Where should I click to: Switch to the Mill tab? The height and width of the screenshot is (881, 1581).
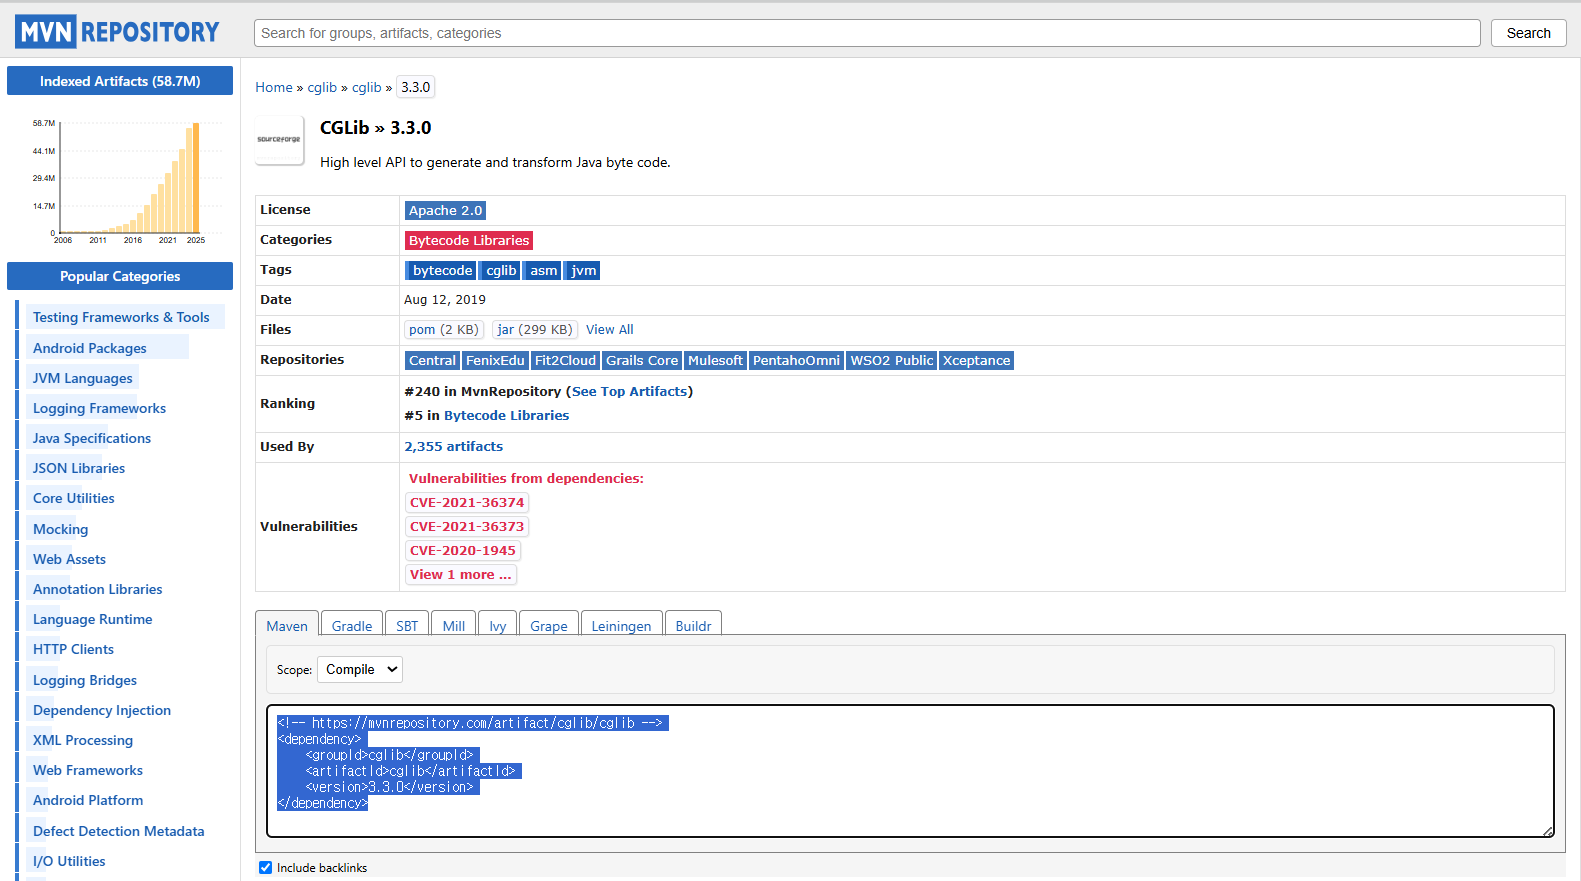click(454, 626)
